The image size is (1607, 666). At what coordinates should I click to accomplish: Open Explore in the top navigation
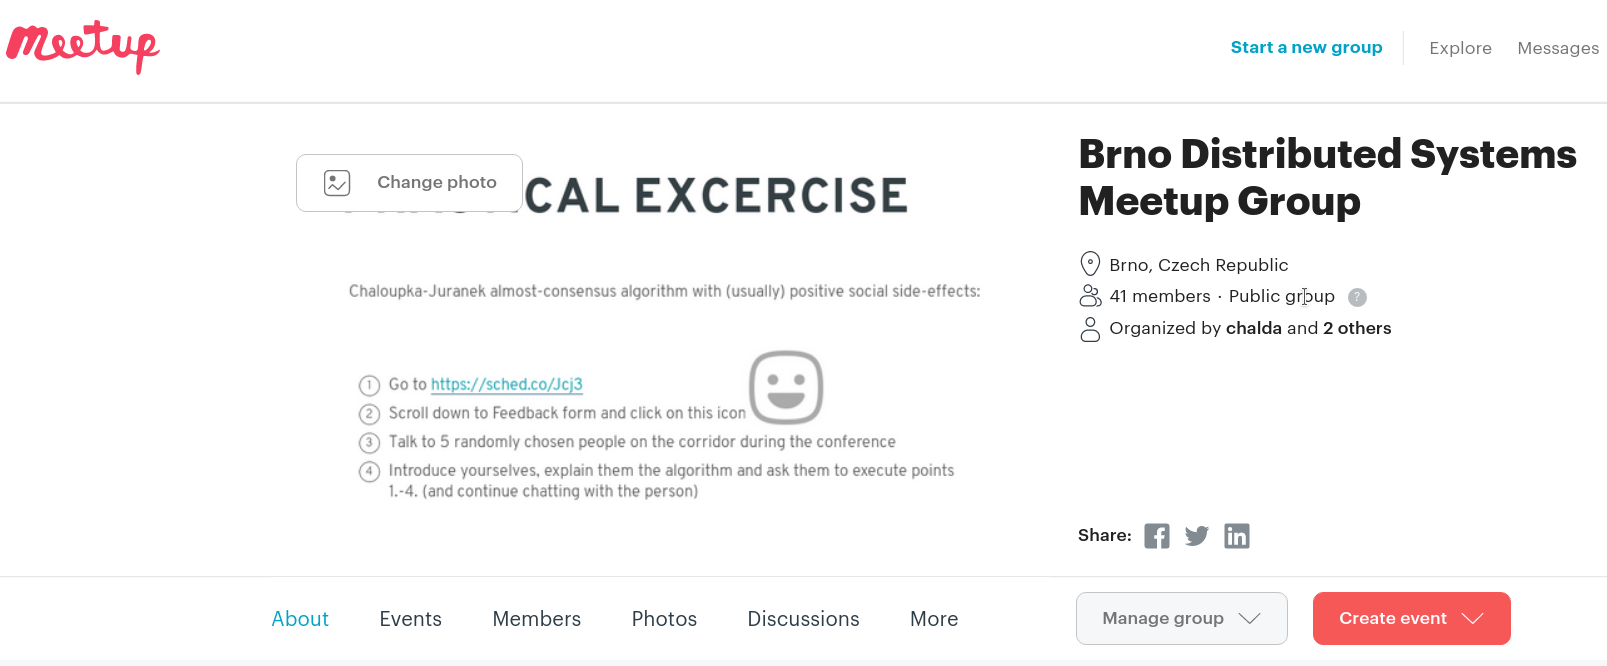1460,48
